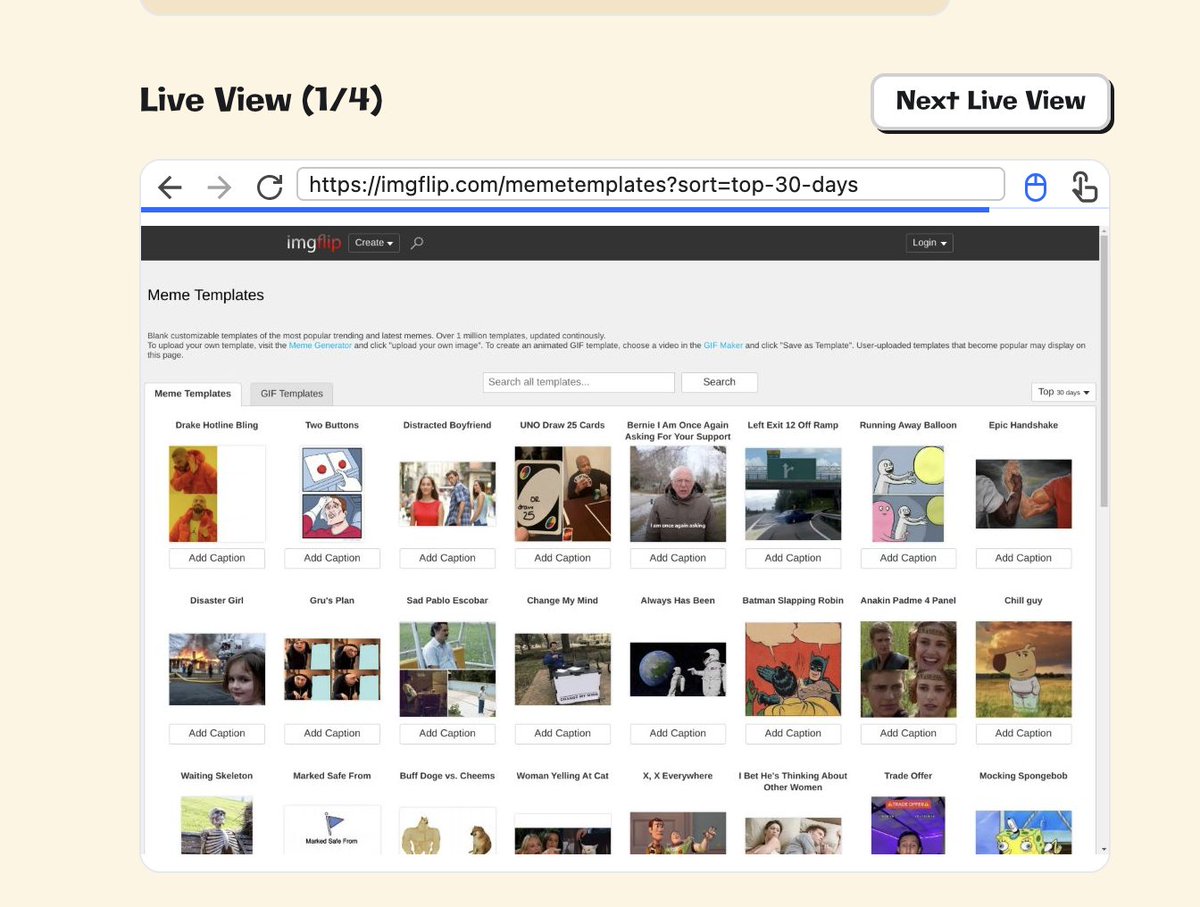Click the Mocking Spongebob title
Screen dimensions: 1200x907
1023,776
